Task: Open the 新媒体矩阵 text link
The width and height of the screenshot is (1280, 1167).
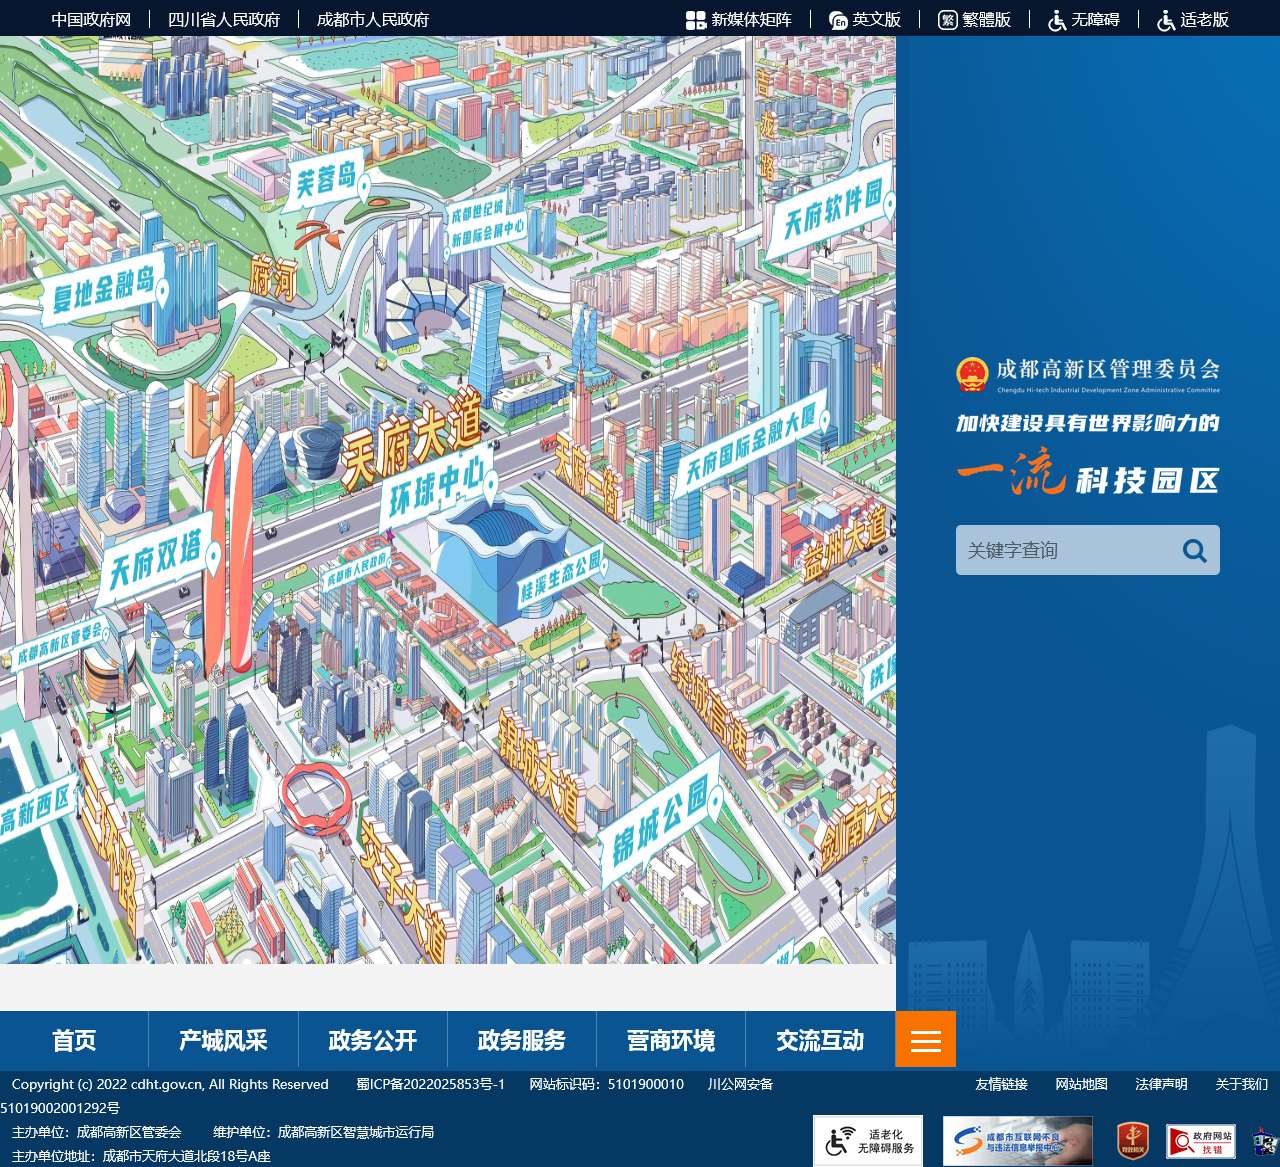Action: [751, 19]
